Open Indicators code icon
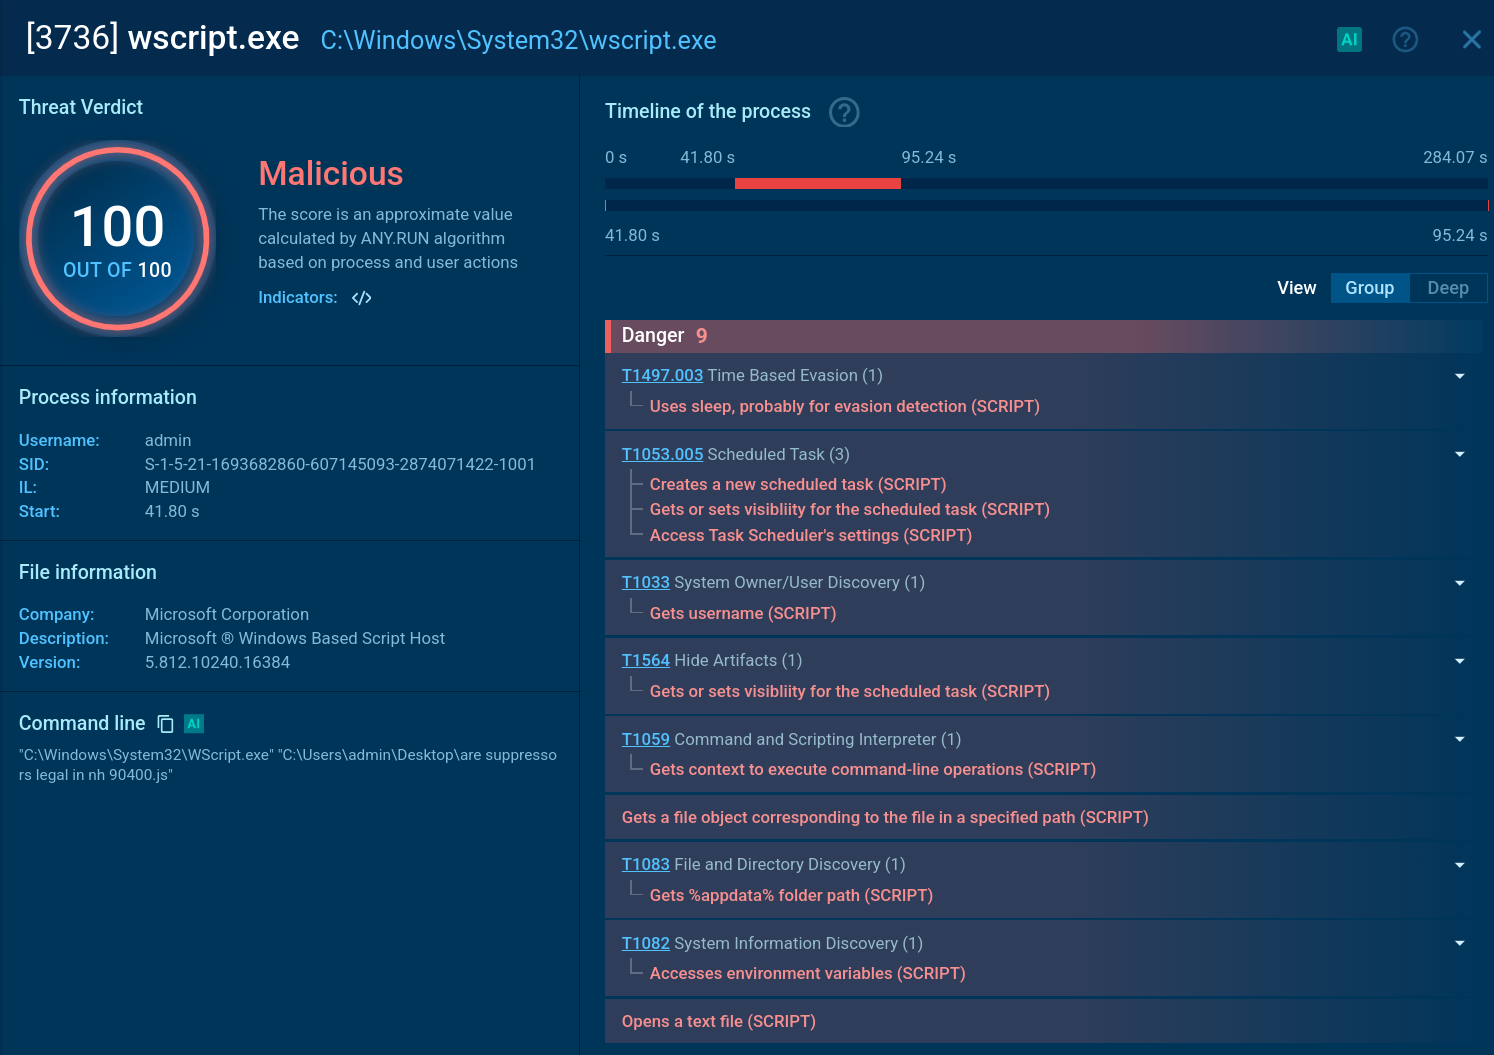 [x=362, y=298]
